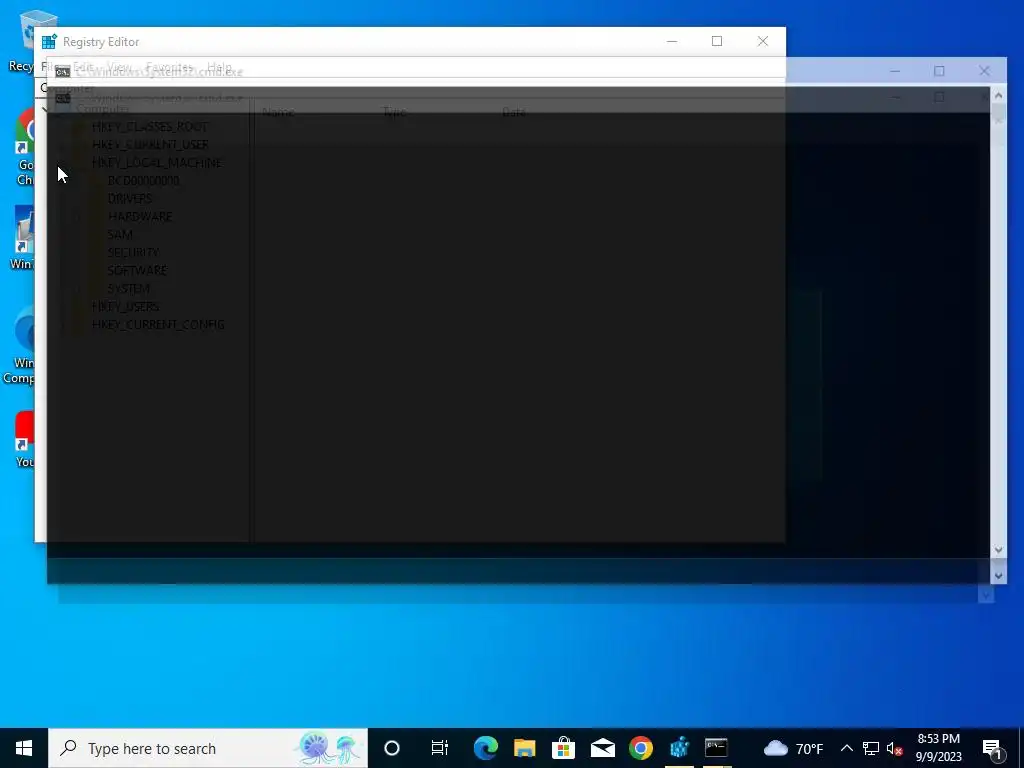Screen dimensions: 1024x768
Task: Open the Mail app from taskbar
Action: coord(602,748)
